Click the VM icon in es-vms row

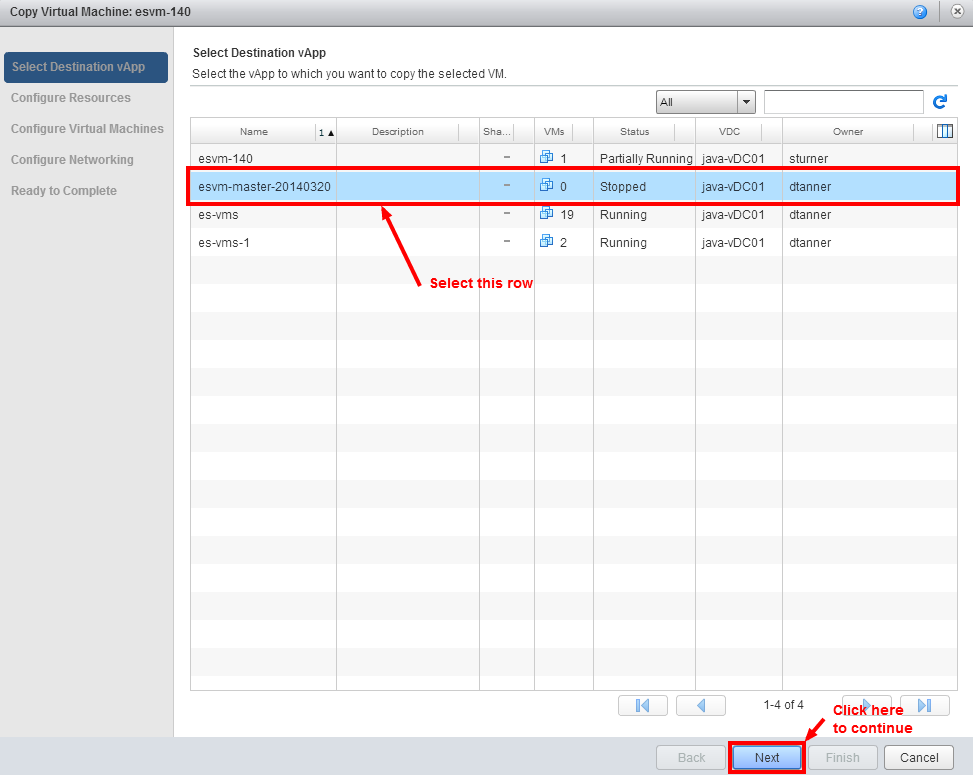click(547, 214)
